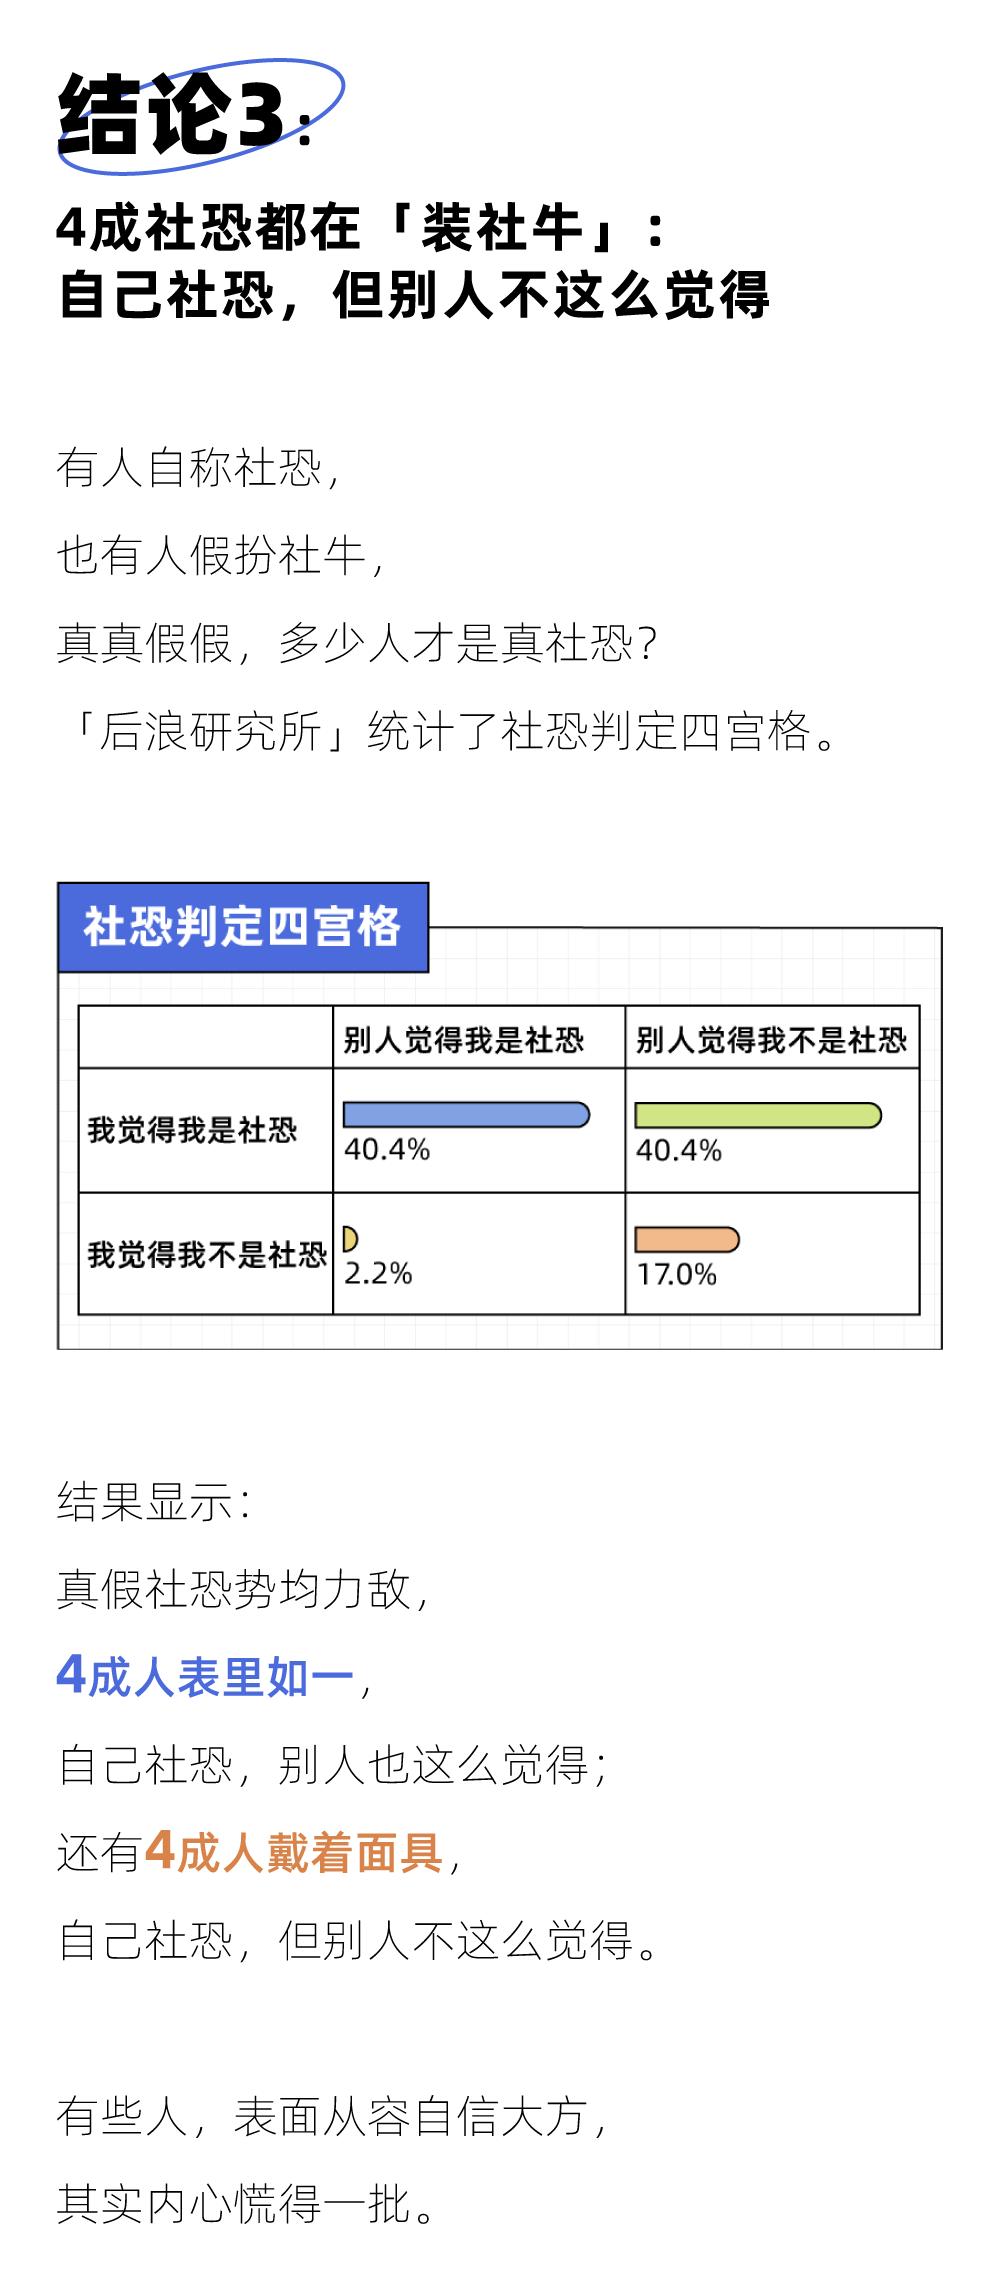
Task: Click row label 我觉得我不是社恐
Action: pyautogui.click(x=207, y=1254)
